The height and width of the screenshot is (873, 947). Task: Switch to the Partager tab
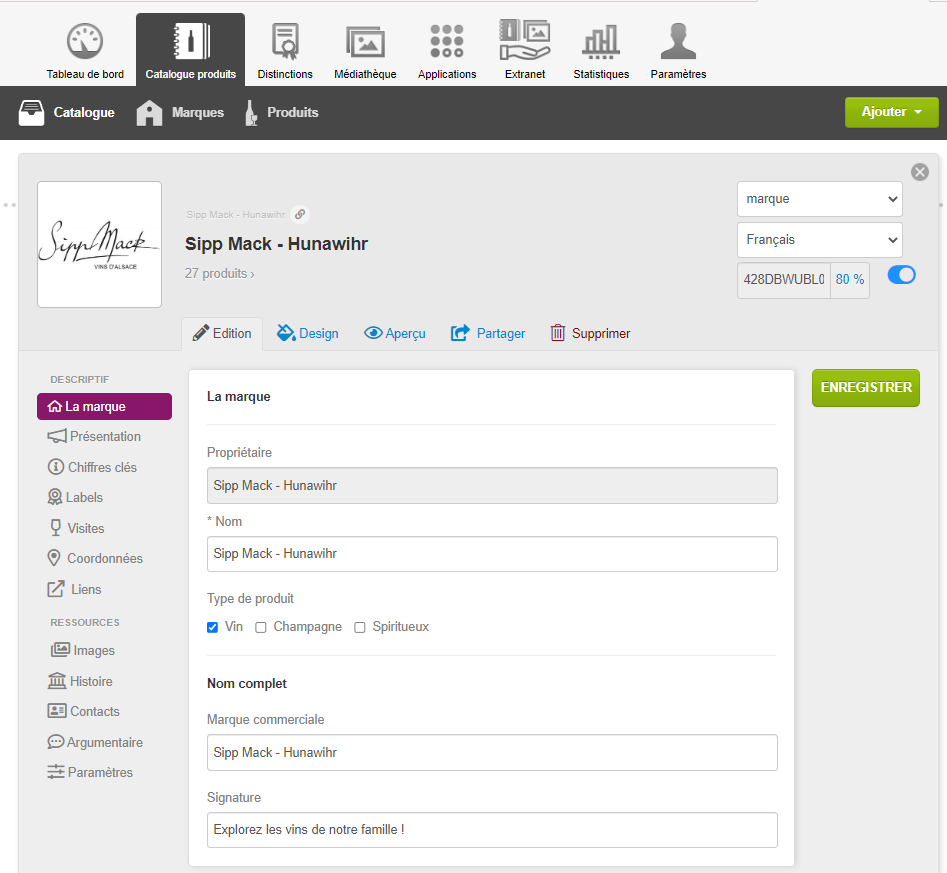[488, 333]
